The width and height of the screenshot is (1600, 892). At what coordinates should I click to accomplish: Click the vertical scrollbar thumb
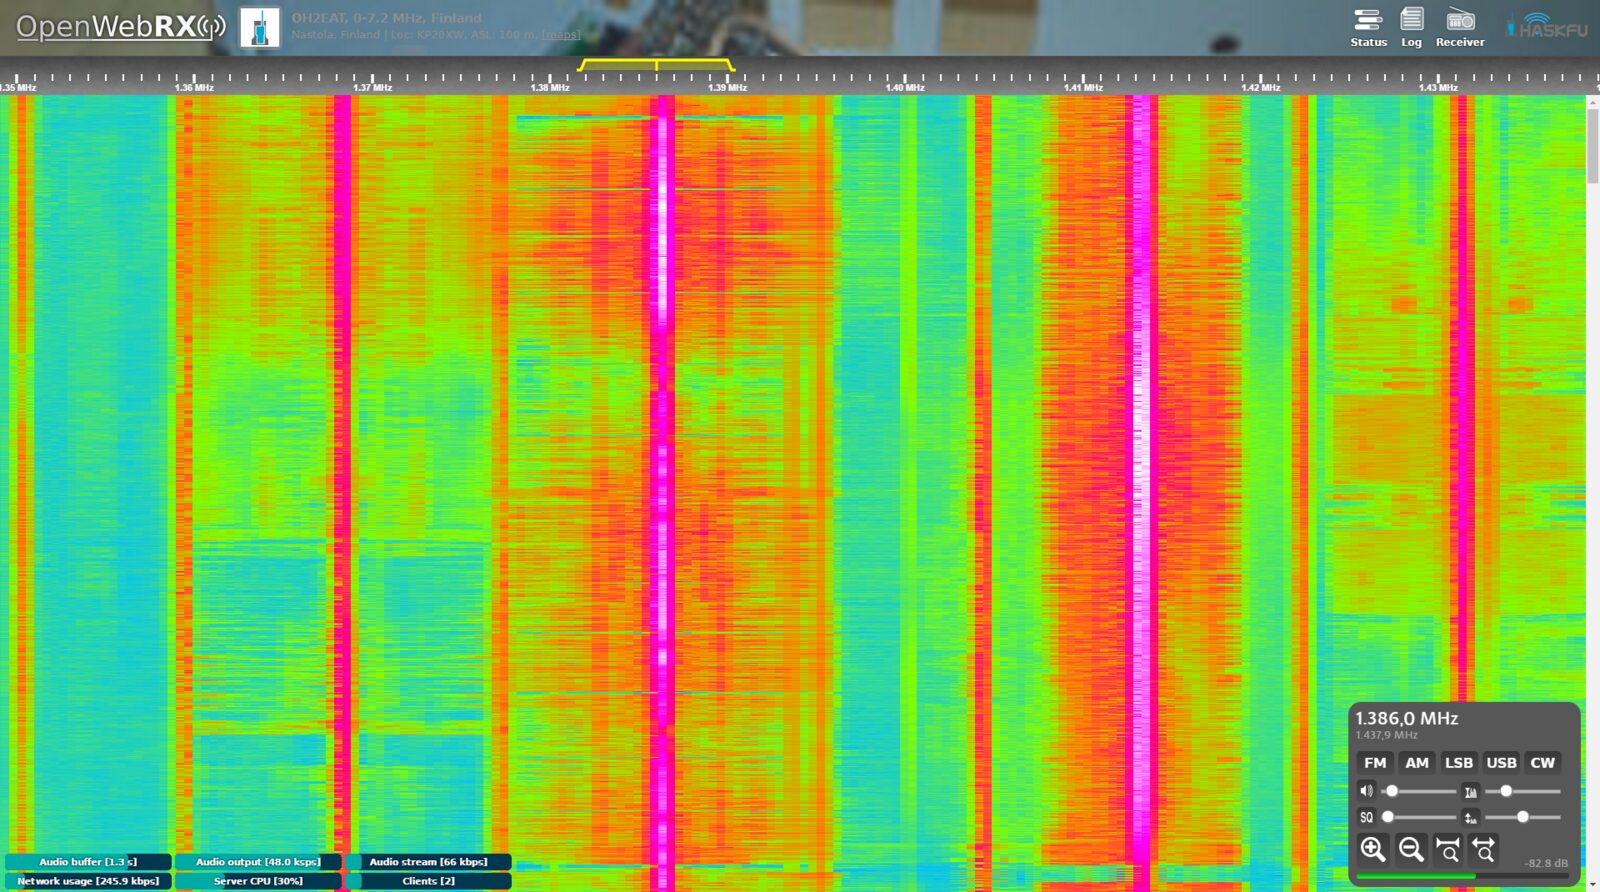pyautogui.click(x=1592, y=146)
